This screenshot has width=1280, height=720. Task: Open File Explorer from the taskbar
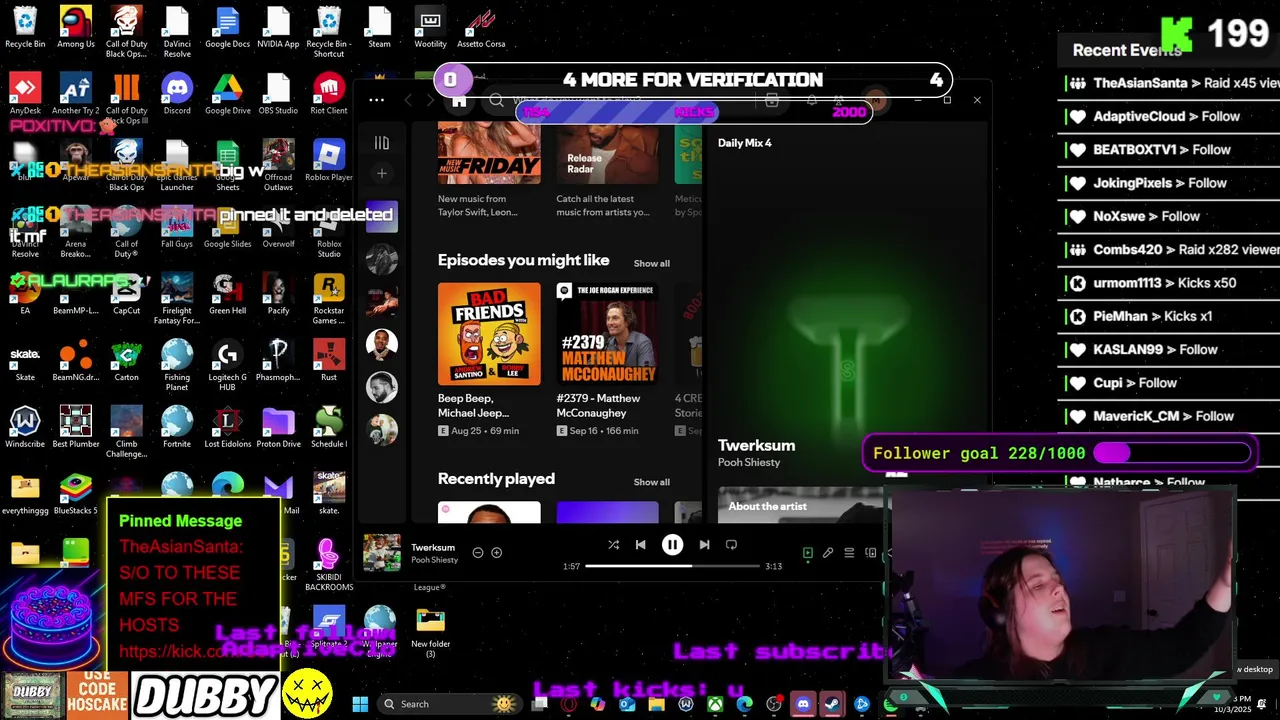[x=656, y=704]
